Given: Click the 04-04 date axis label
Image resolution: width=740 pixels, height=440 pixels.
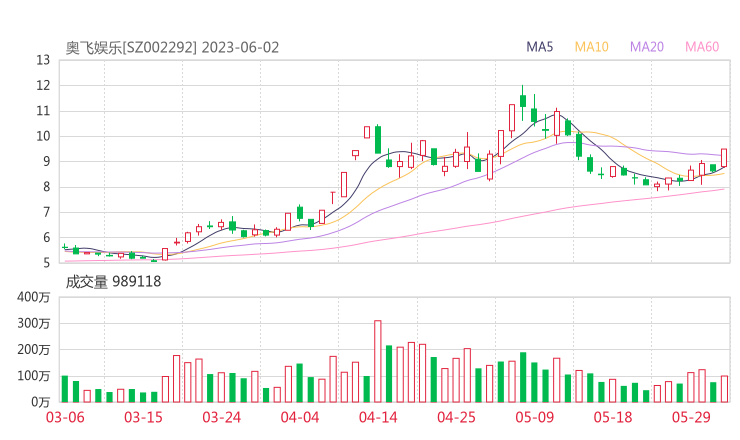Looking at the screenshot, I should point(300,417).
